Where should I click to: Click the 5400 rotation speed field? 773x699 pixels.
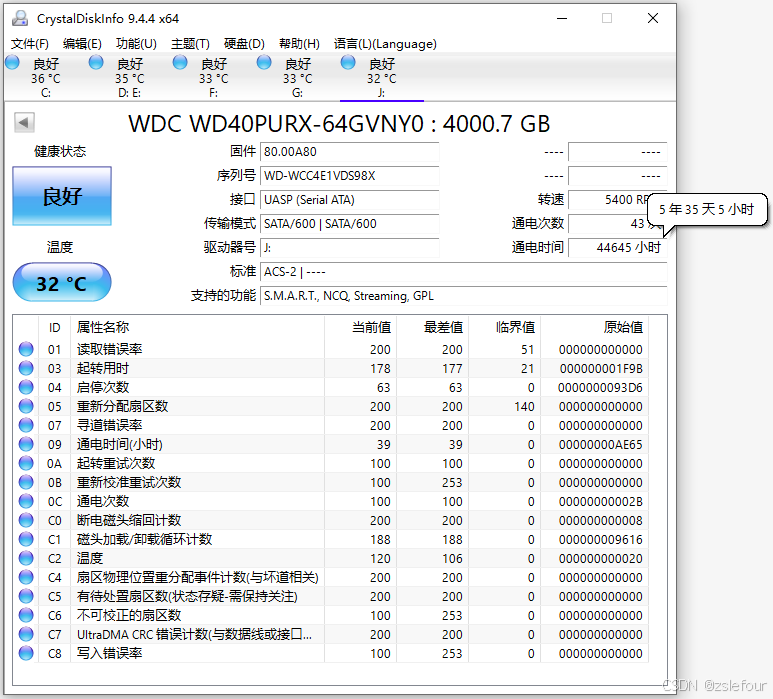click(x=618, y=200)
